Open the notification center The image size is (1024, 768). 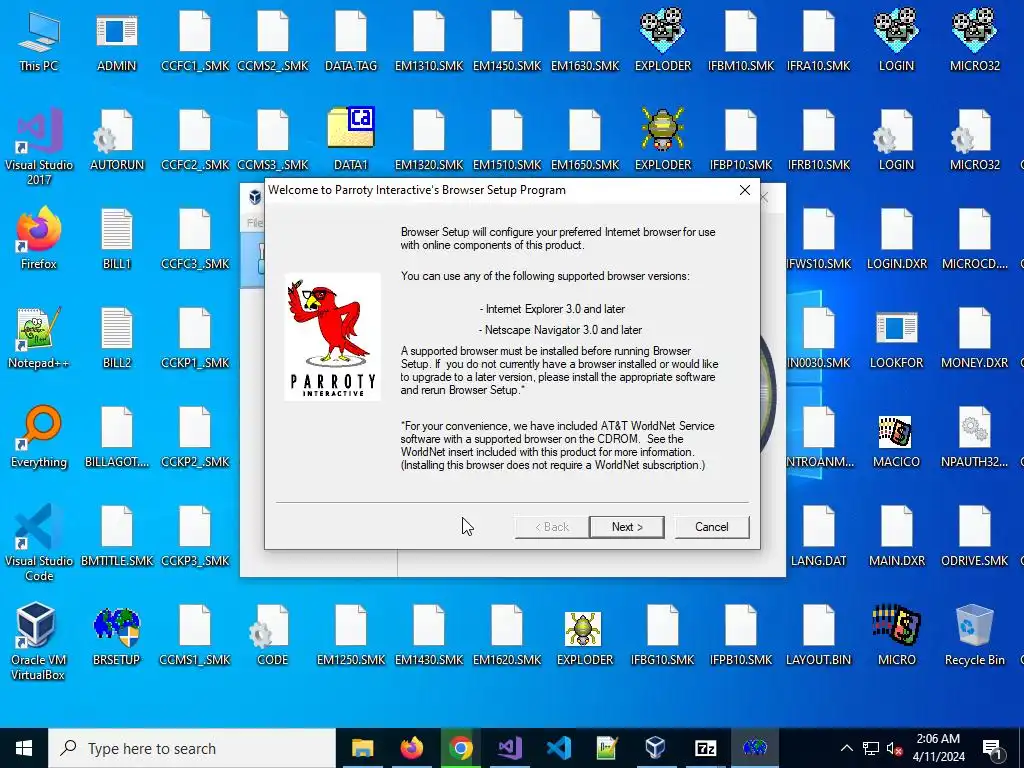point(993,748)
